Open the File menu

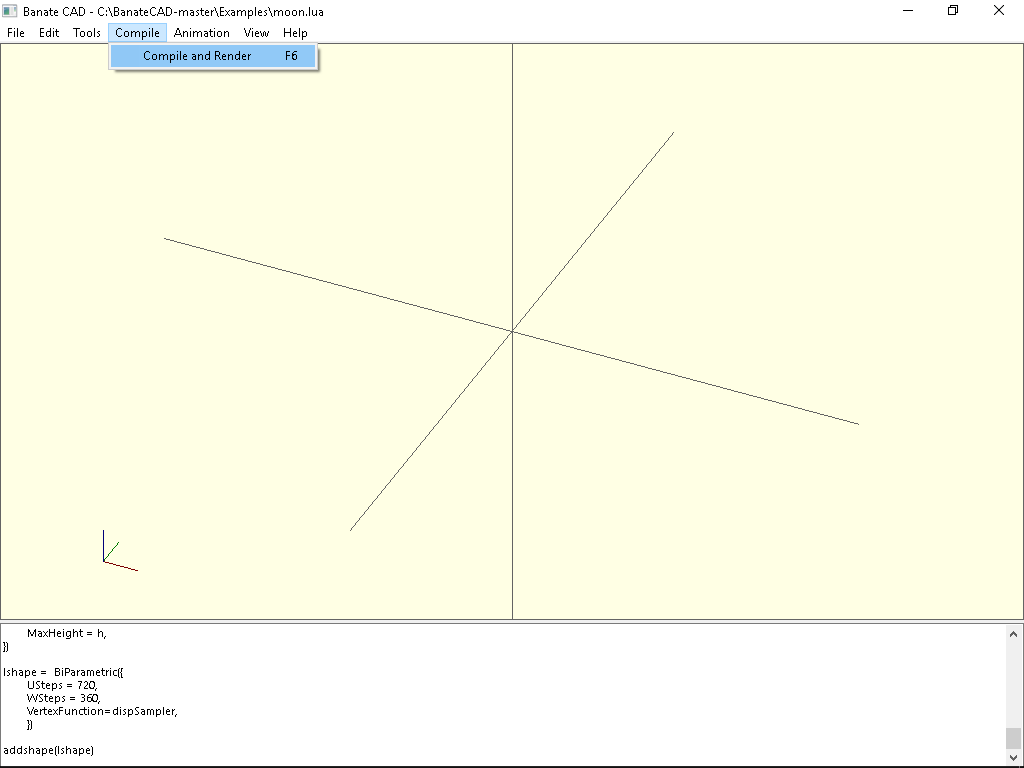[x=15, y=32]
